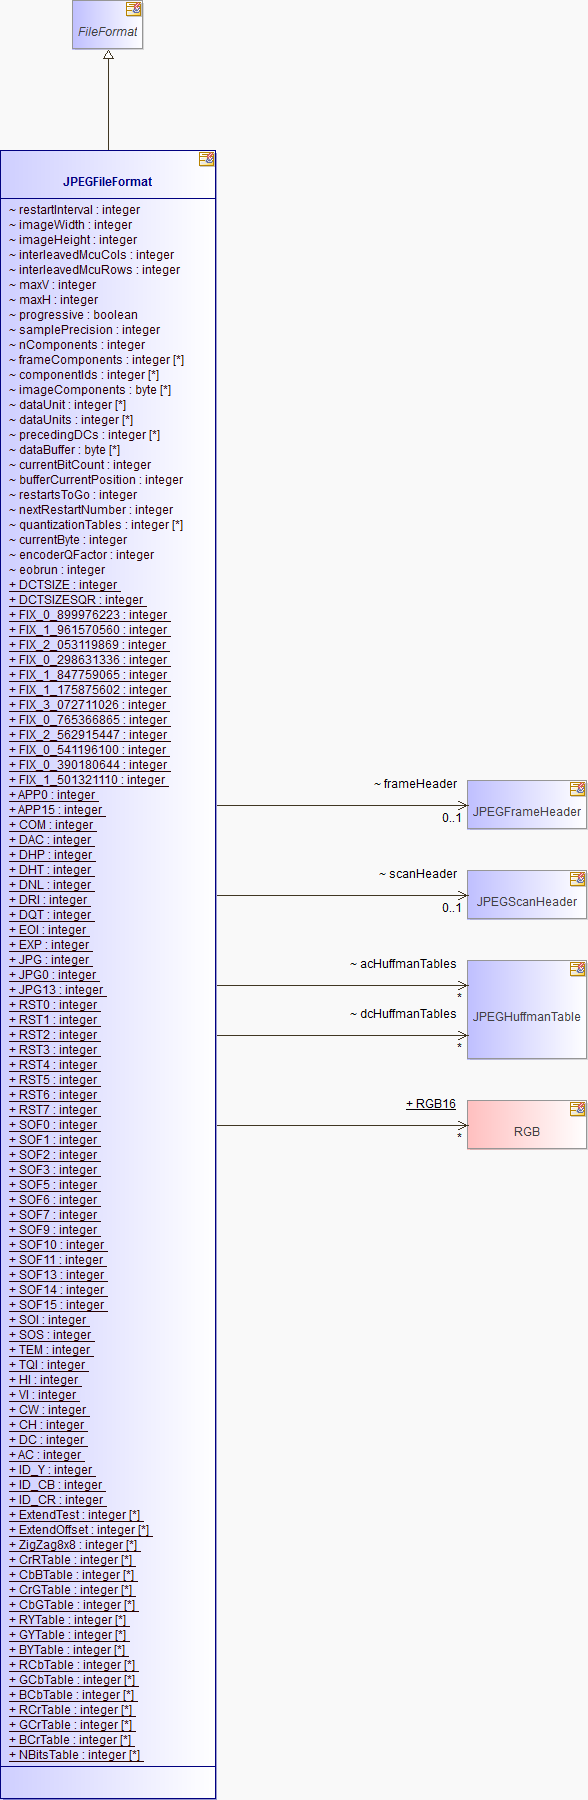Click the class icon on JPEGHuffmanTable box
The width and height of the screenshot is (588, 1800).
[577, 969]
